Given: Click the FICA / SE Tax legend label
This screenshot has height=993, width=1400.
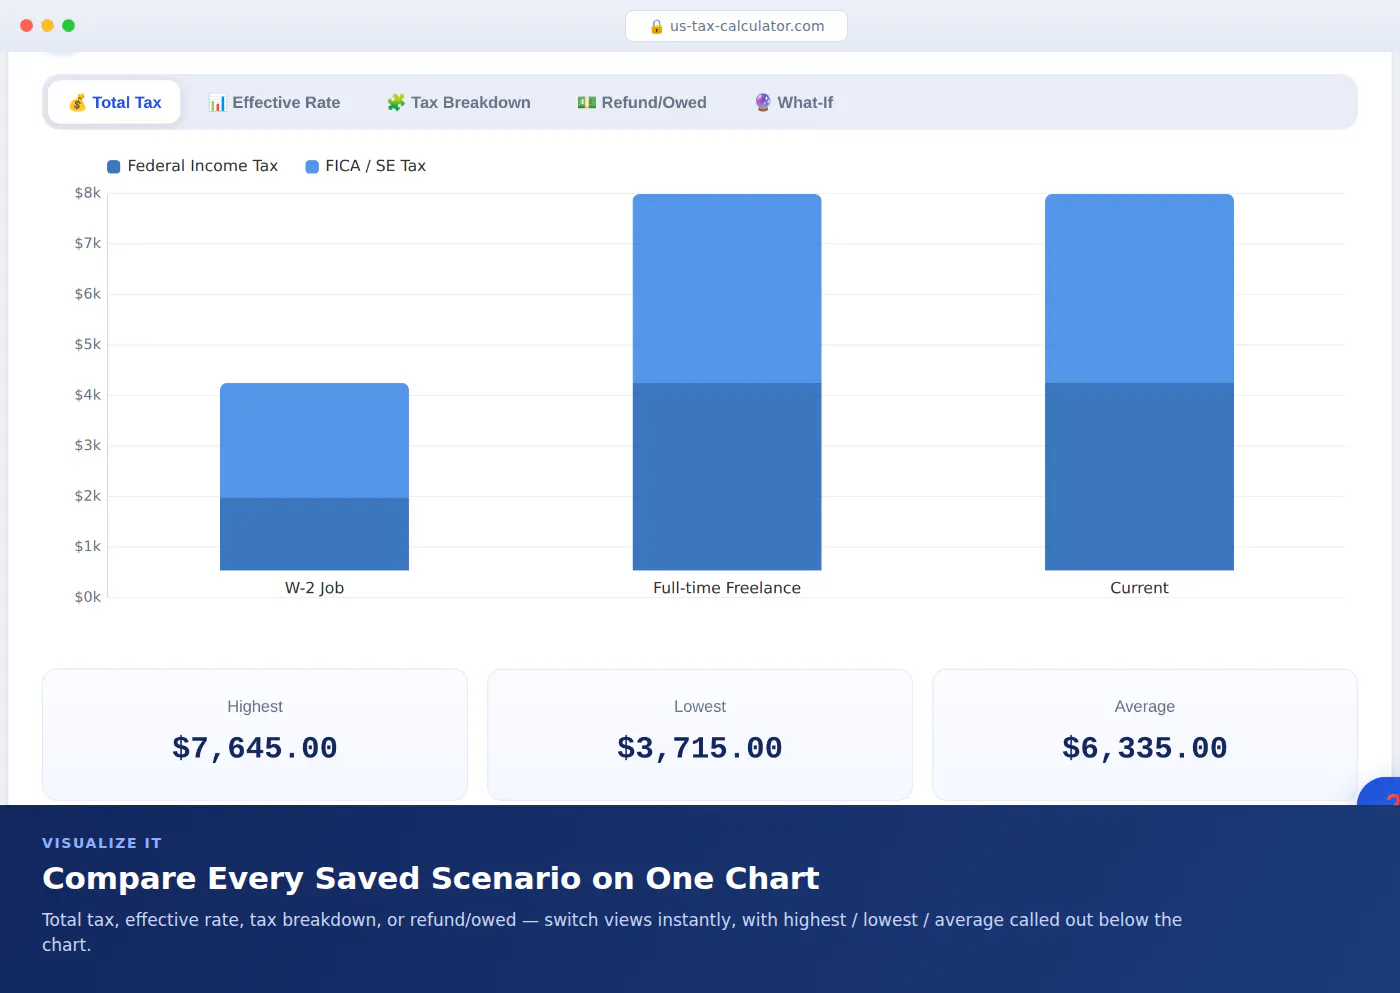Looking at the screenshot, I should (376, 166).
